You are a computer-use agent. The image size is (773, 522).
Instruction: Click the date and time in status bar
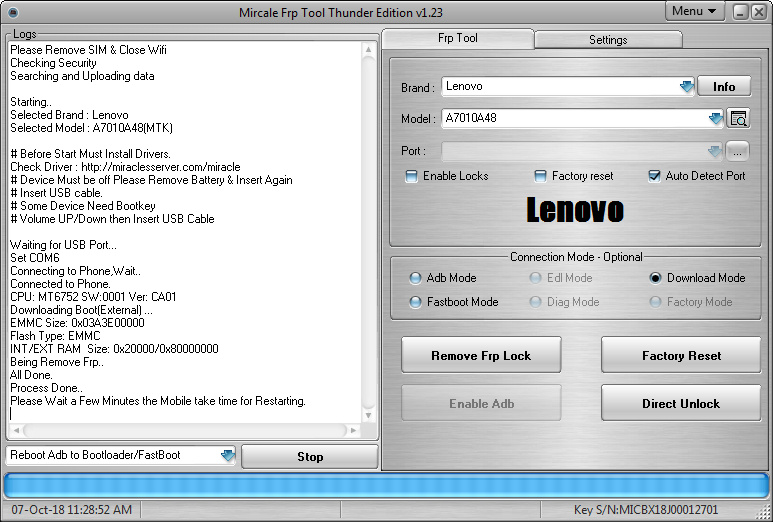pyautogui.click(x=71, y=510)
